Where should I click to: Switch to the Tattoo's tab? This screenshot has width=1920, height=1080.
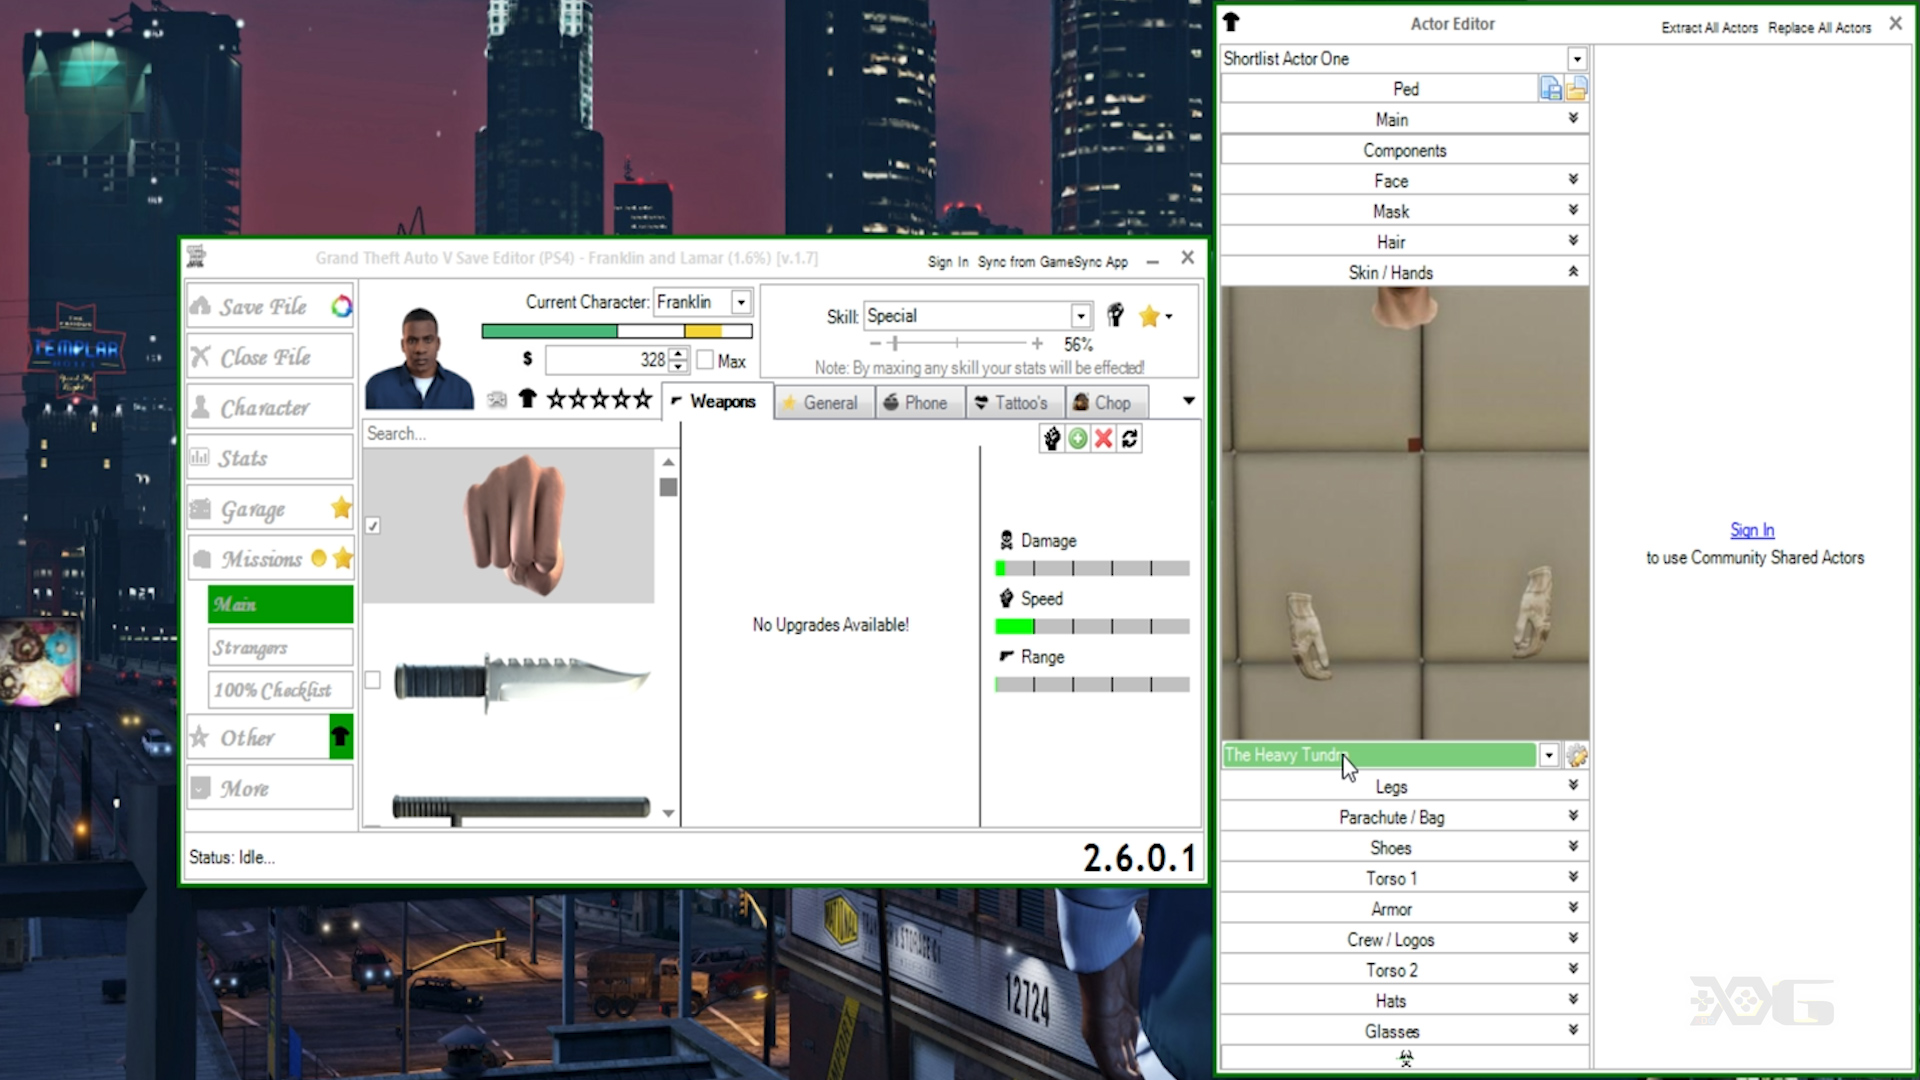click(1015, 403)
